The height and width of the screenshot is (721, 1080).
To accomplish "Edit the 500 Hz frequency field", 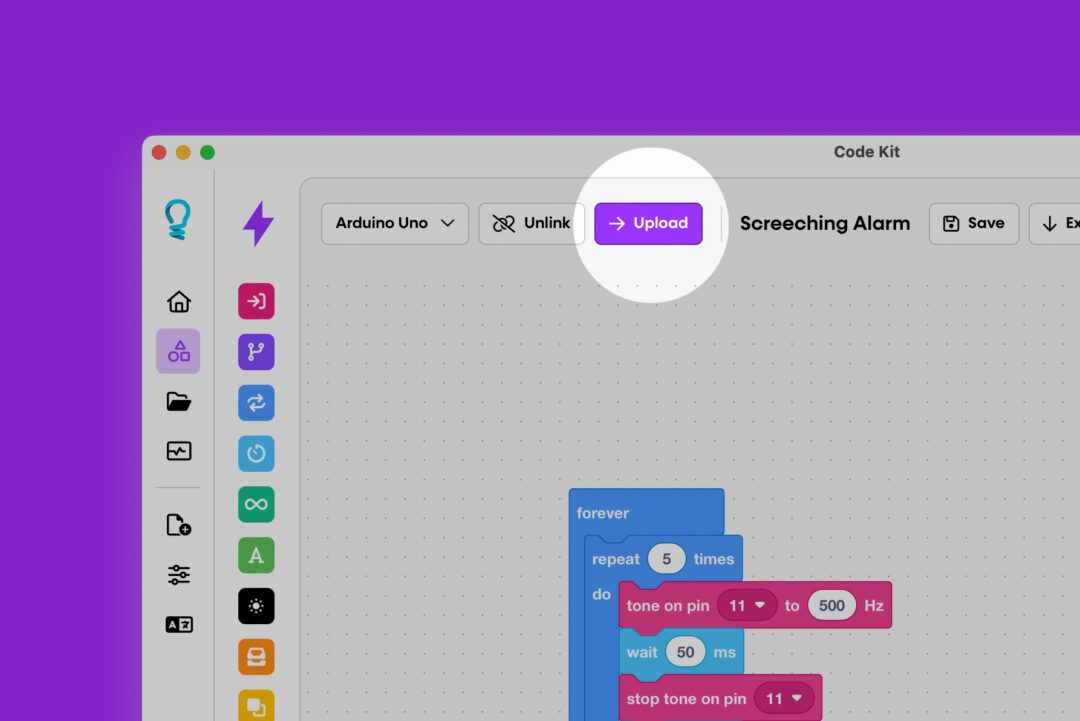I will pyautogui.click(x=831, y=605).
